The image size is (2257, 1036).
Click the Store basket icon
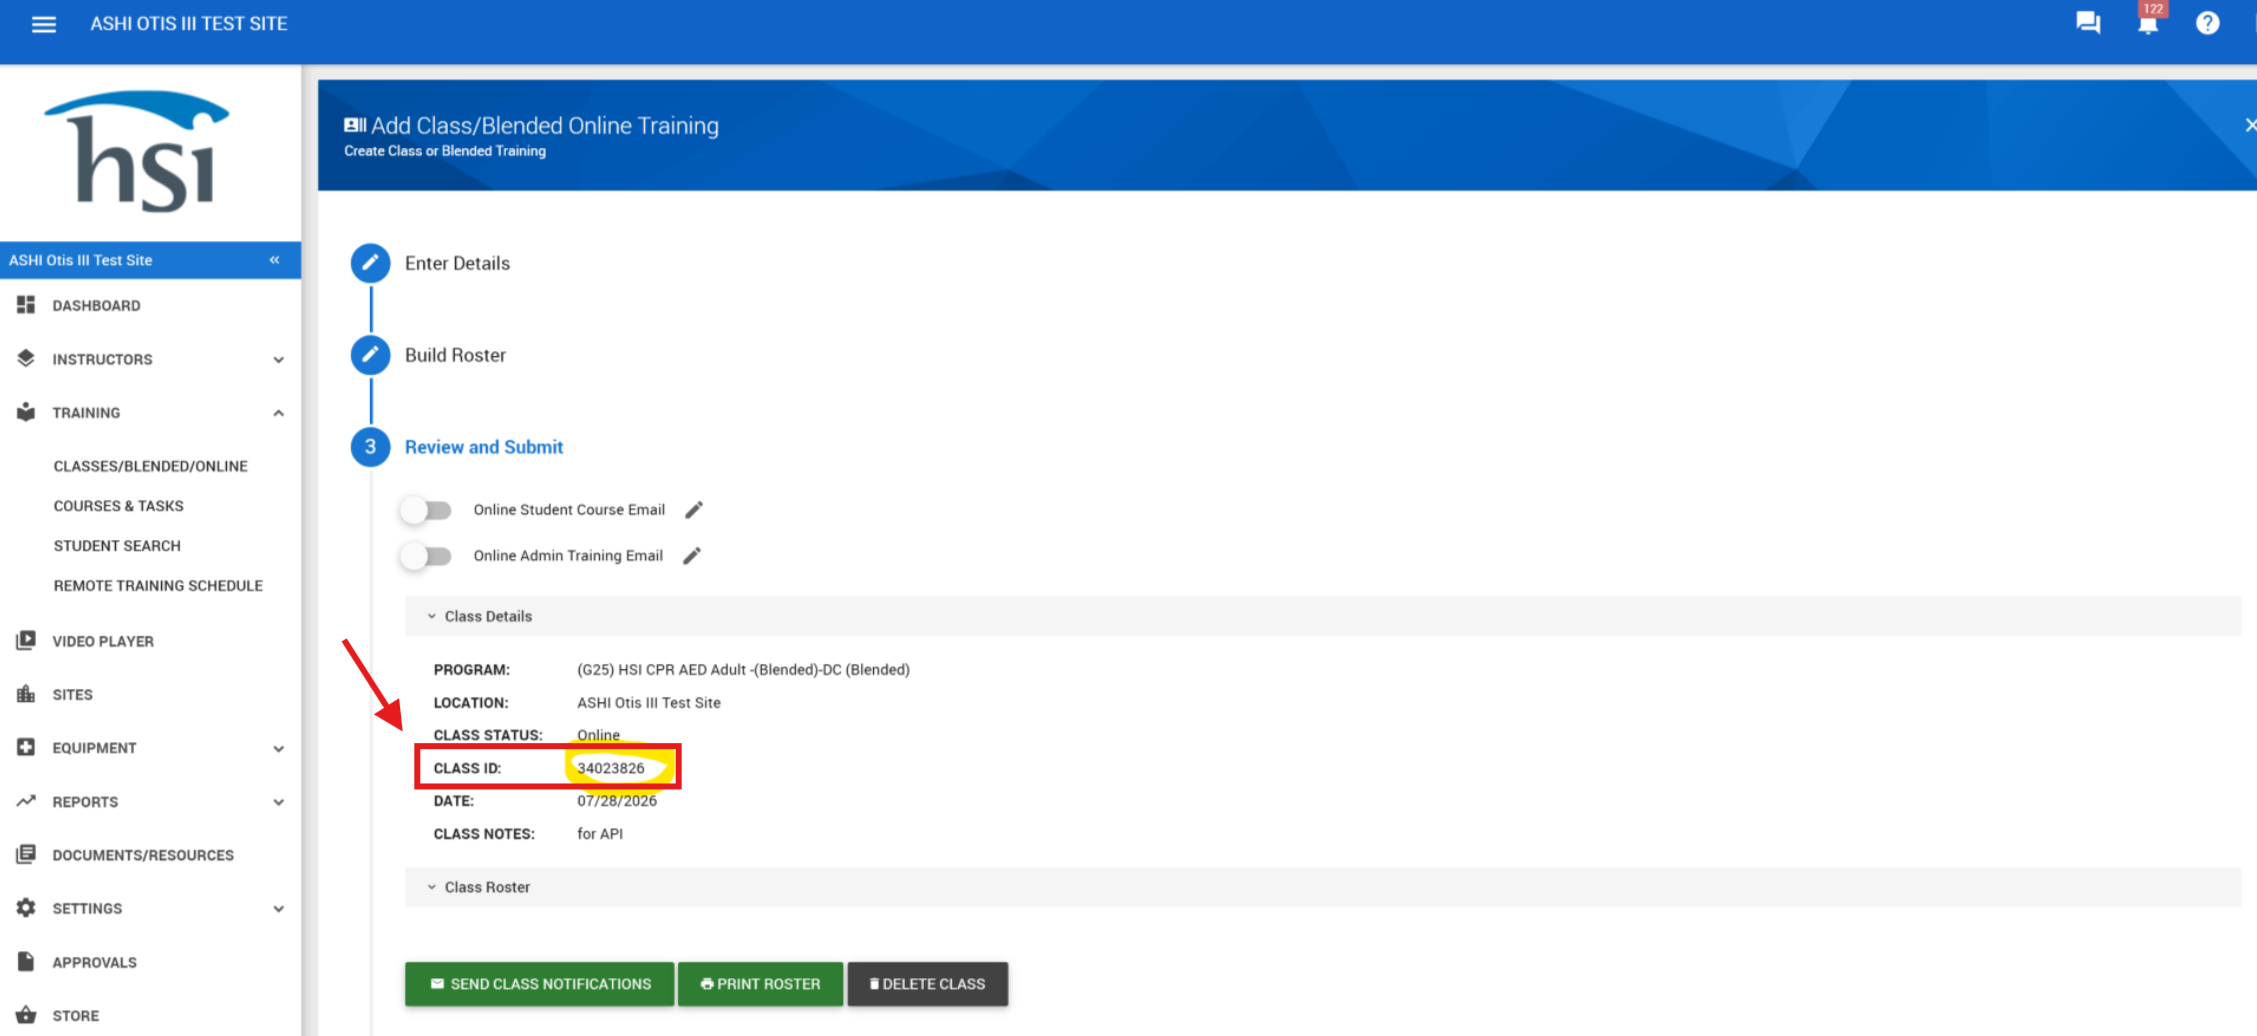click(26, 1015)
